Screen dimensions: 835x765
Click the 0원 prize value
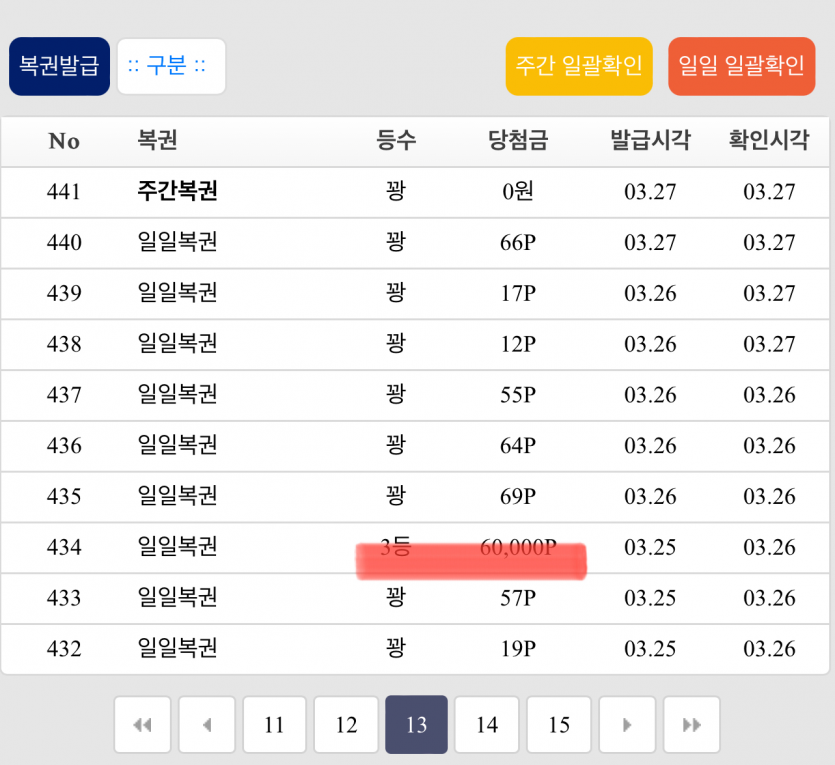518,191
